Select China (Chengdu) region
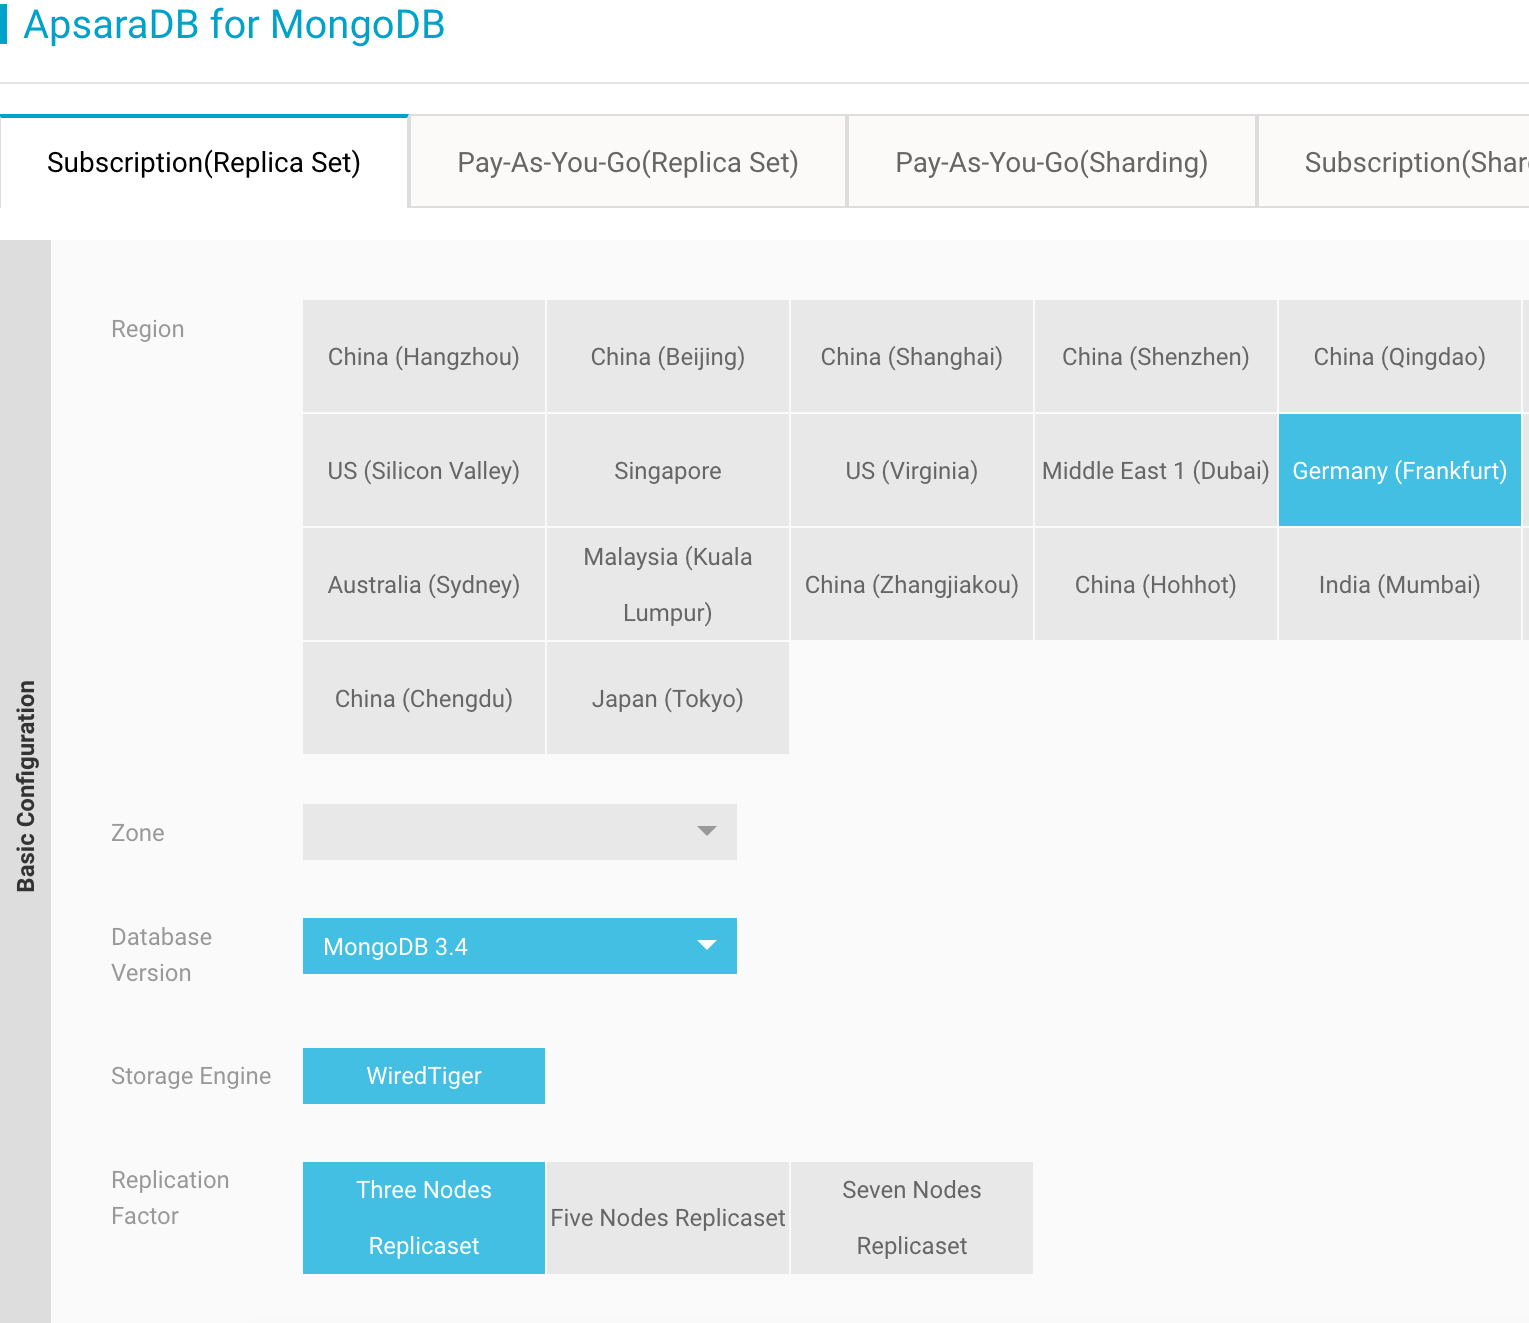1529x1323 pixels. (424, 699)
